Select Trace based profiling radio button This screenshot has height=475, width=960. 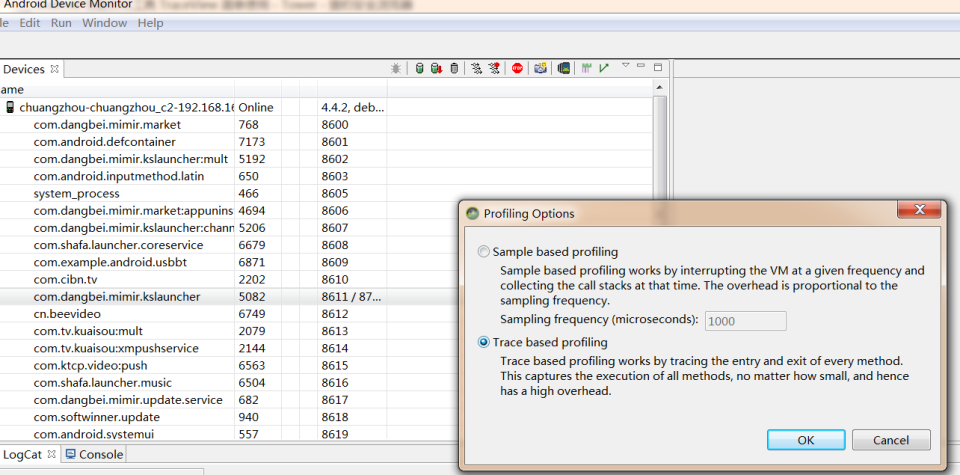click(x=484, y=342)
